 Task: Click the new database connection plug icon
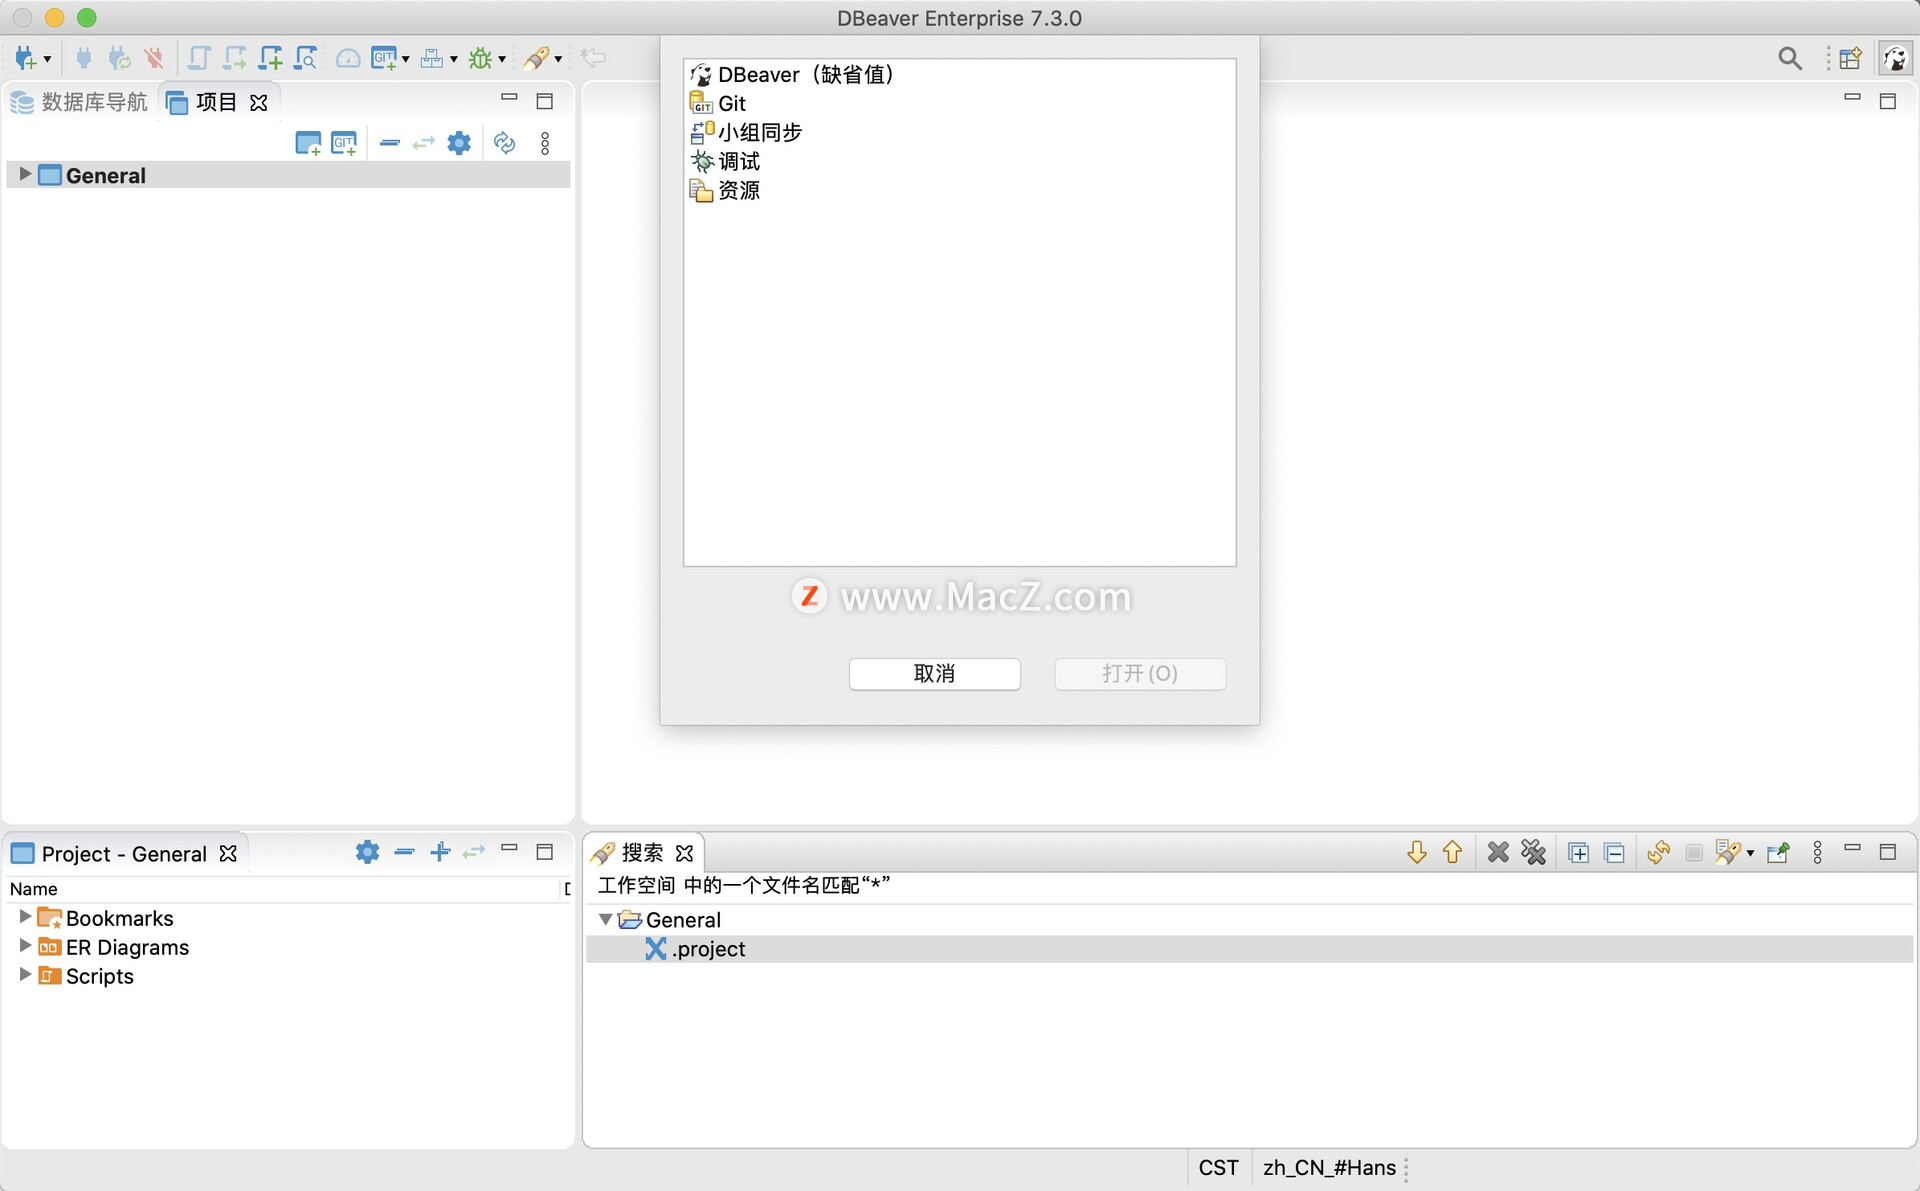pyautogui.click(x=25, y=58)
